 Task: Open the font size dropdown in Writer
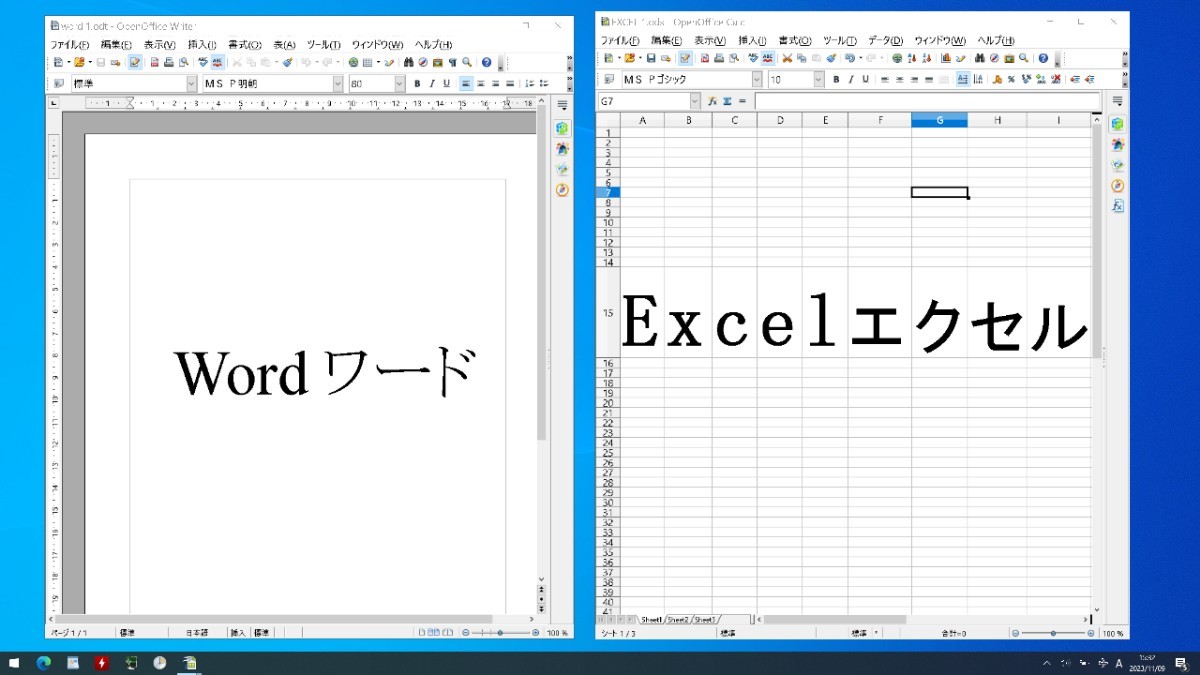tap(399, 84)
